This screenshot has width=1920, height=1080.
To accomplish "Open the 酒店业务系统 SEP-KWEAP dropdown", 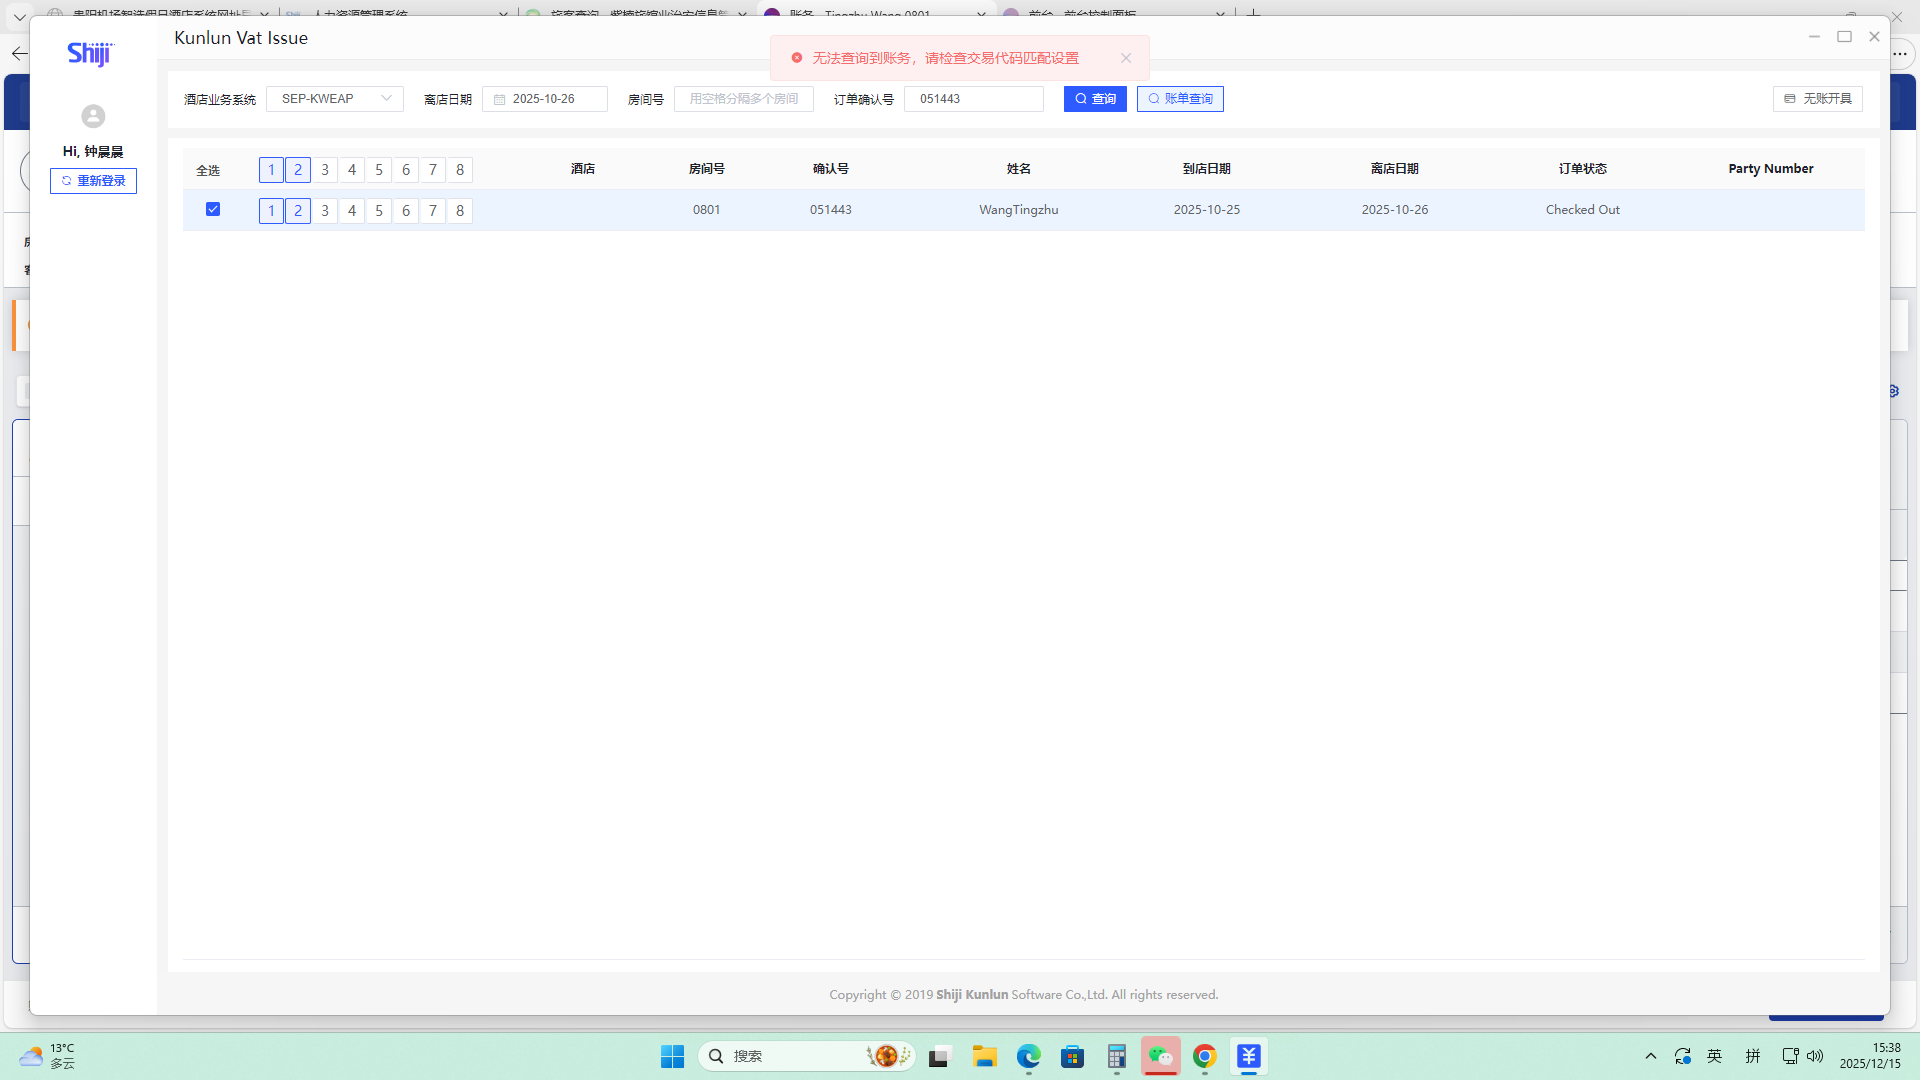I will click(335, 99).
